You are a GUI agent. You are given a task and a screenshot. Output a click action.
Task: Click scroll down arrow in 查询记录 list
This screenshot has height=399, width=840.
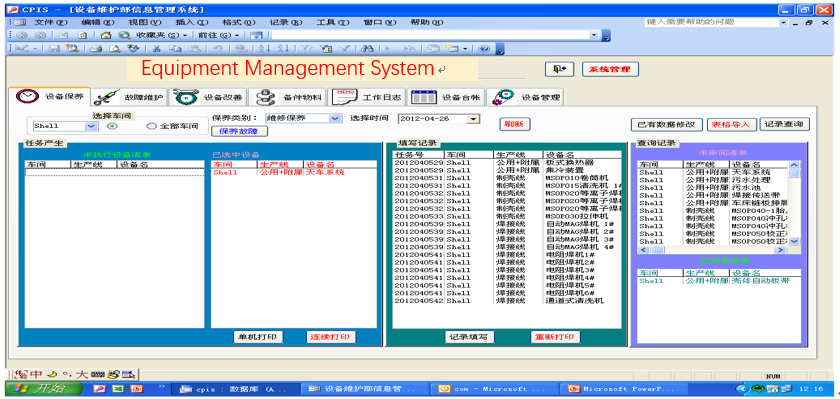coord(794,241)
